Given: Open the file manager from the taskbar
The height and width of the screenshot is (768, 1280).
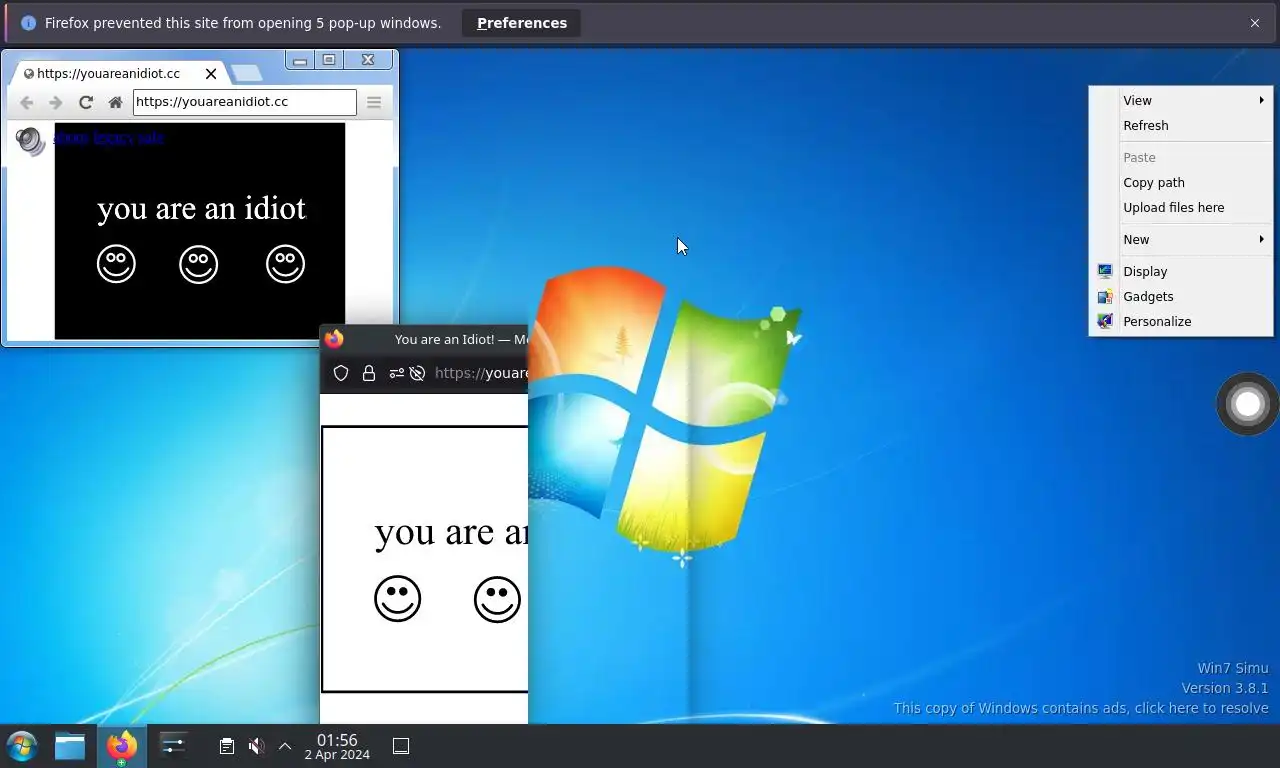Looking at the screenshot, I should pyautogui.click(x=70, y=746).
